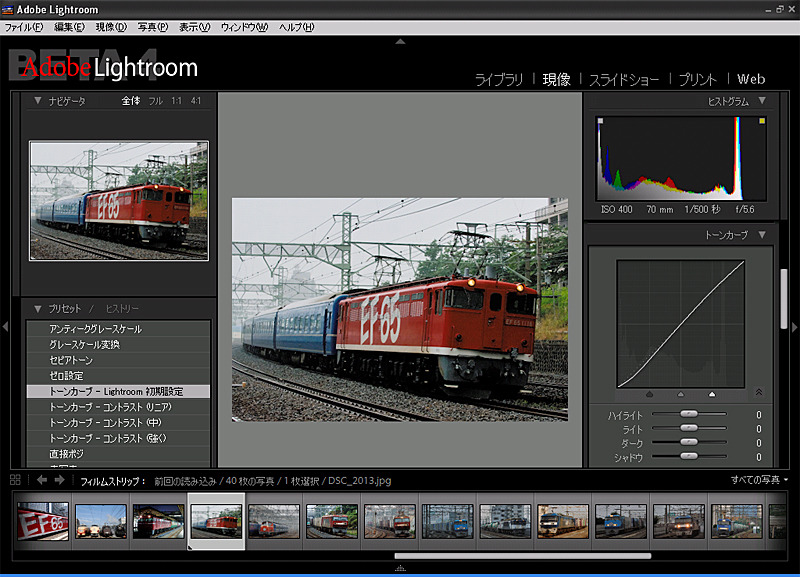The image size is (800, 577).
Task: Apply 直接ポジ preset
Action: (x=118, y=454)
